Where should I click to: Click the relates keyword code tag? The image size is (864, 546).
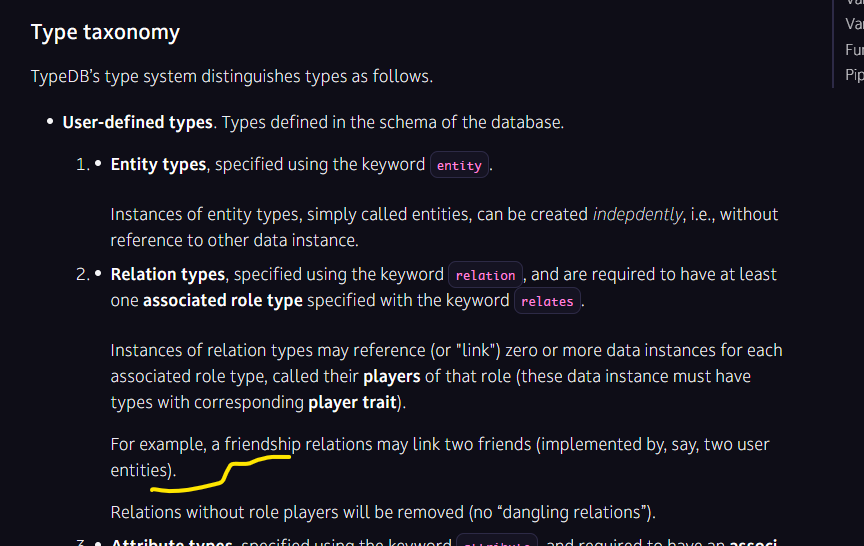(547, 301)
